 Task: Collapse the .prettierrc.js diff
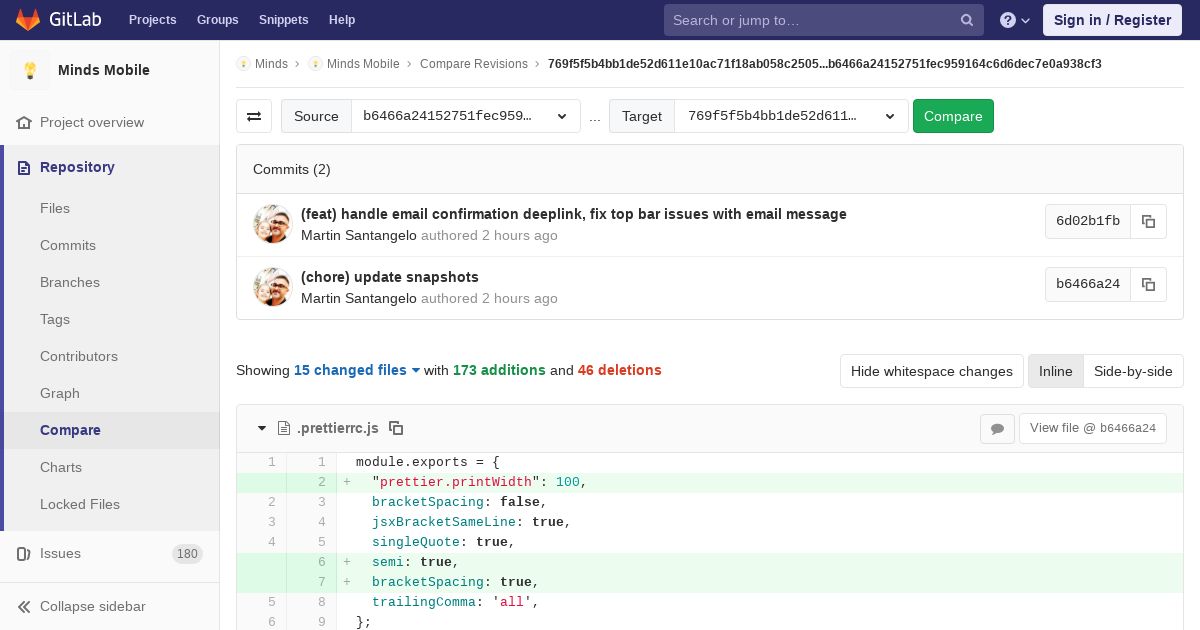[x=262, y=428]
